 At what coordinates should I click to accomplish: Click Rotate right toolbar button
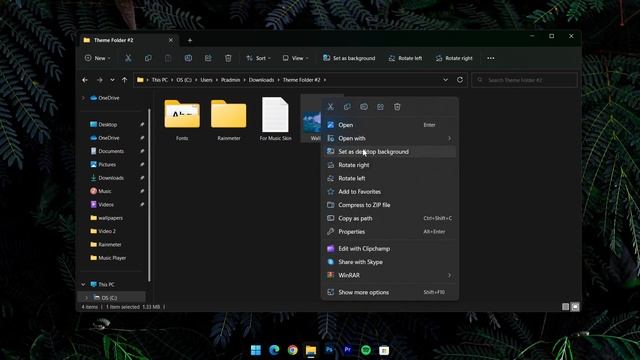pyautogui.click(x=454, y=58)
